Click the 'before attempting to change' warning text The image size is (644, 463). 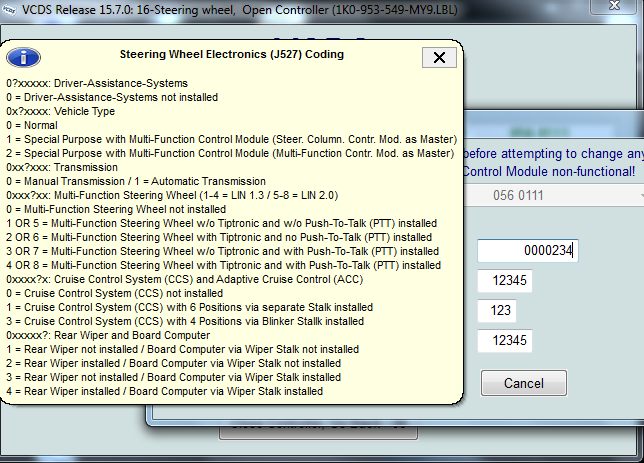tap(553, 153)
